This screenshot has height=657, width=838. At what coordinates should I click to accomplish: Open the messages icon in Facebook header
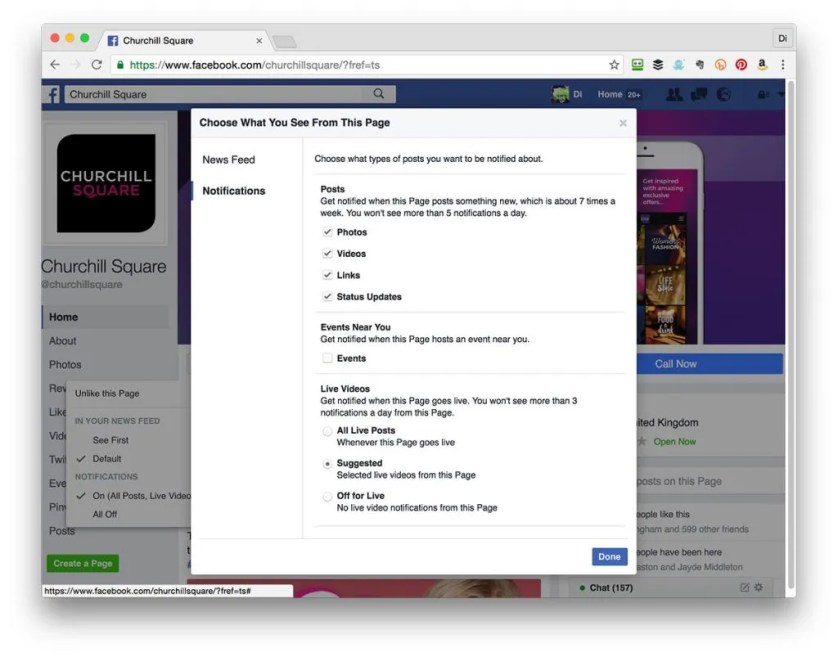[699, 95]
